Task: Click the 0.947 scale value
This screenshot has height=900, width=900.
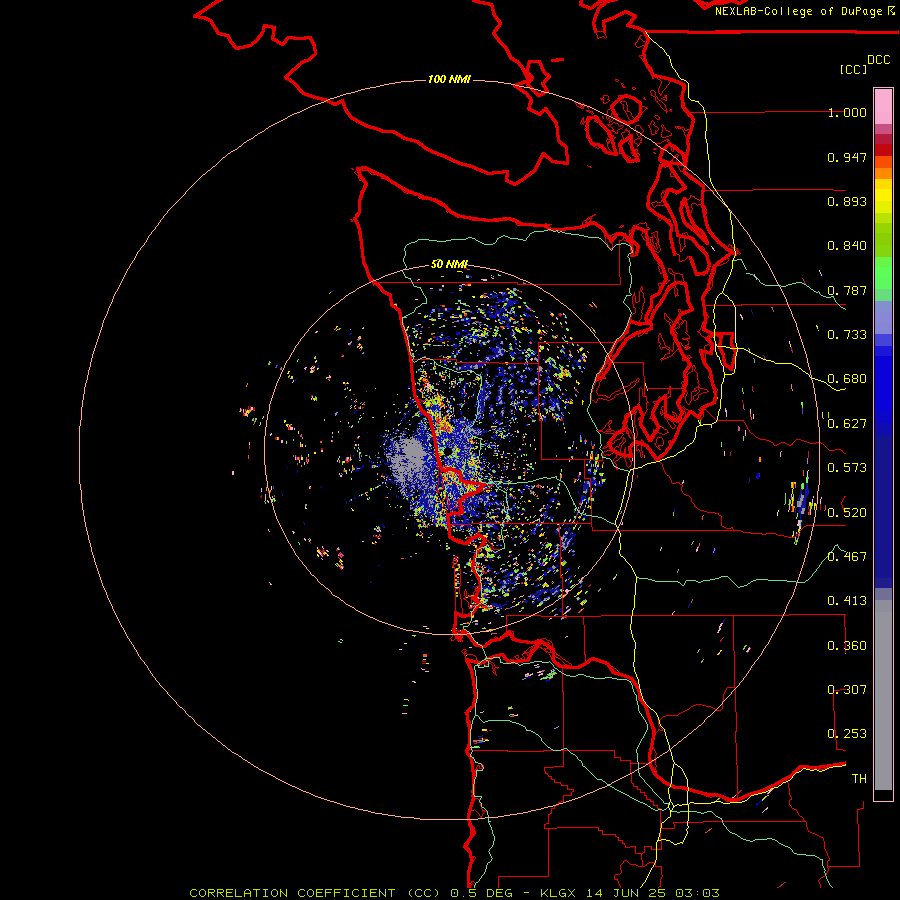Action: (847, 157)
